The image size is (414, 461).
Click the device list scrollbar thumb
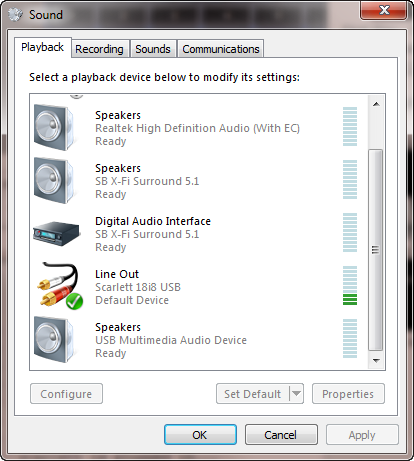point(376,250)
